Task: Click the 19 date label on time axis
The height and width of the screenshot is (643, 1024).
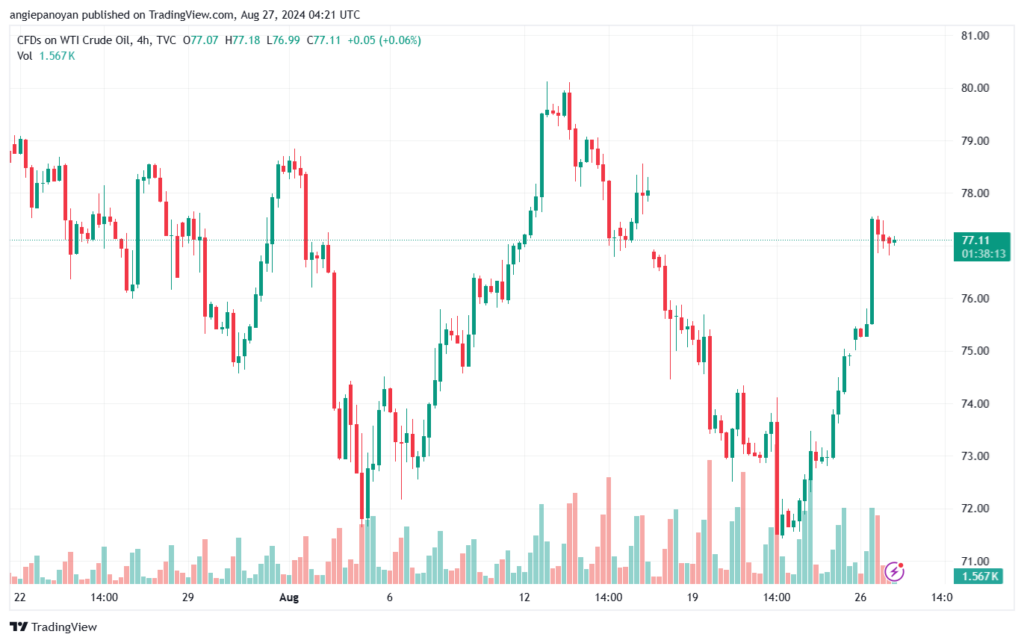Action: coord(691,598)
